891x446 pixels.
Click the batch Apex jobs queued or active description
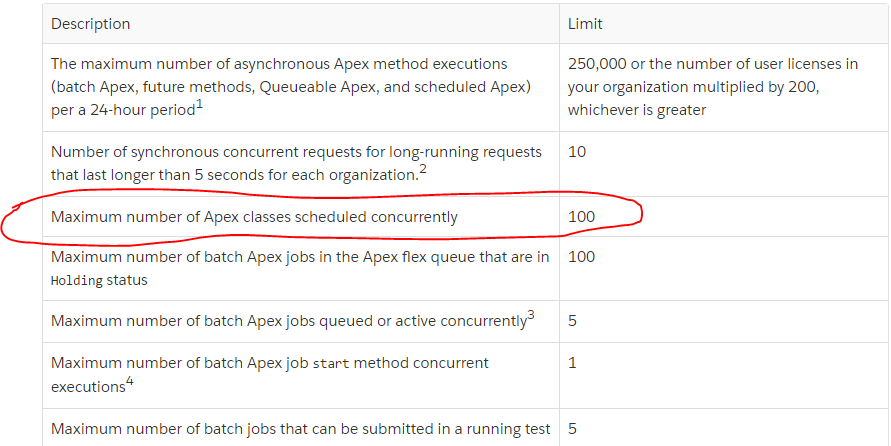288,321
